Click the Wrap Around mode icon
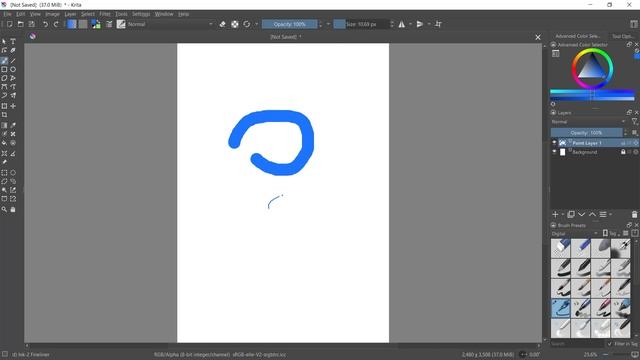 click(438, 24)
